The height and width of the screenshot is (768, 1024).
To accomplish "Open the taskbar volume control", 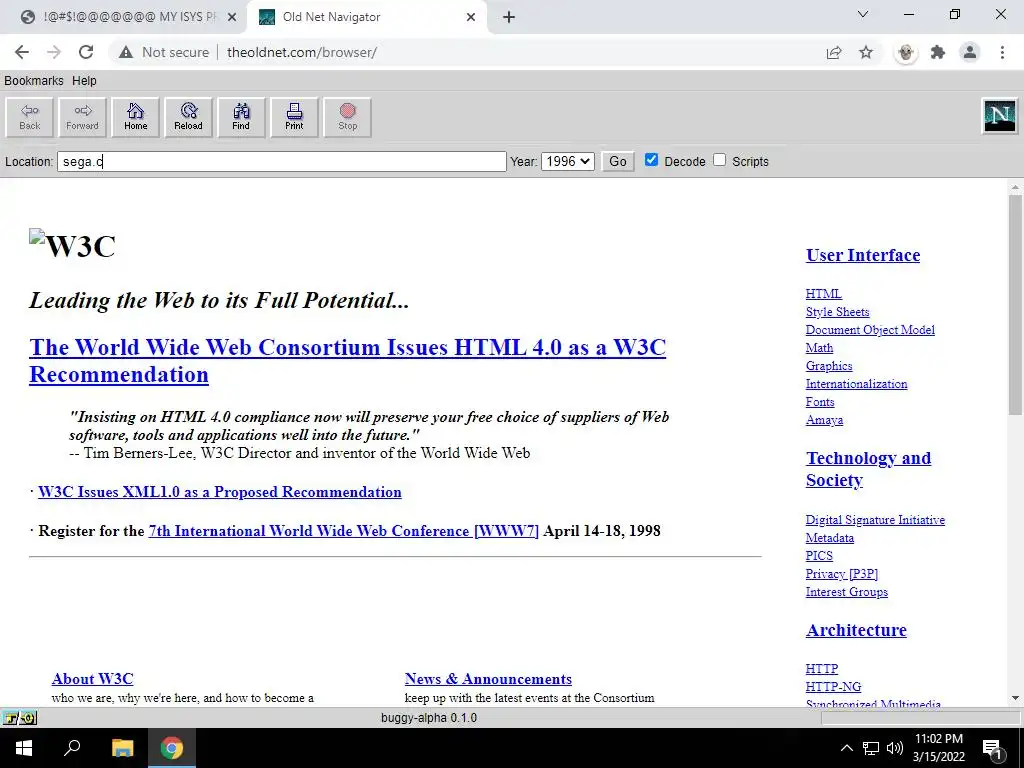I will 895,748.
